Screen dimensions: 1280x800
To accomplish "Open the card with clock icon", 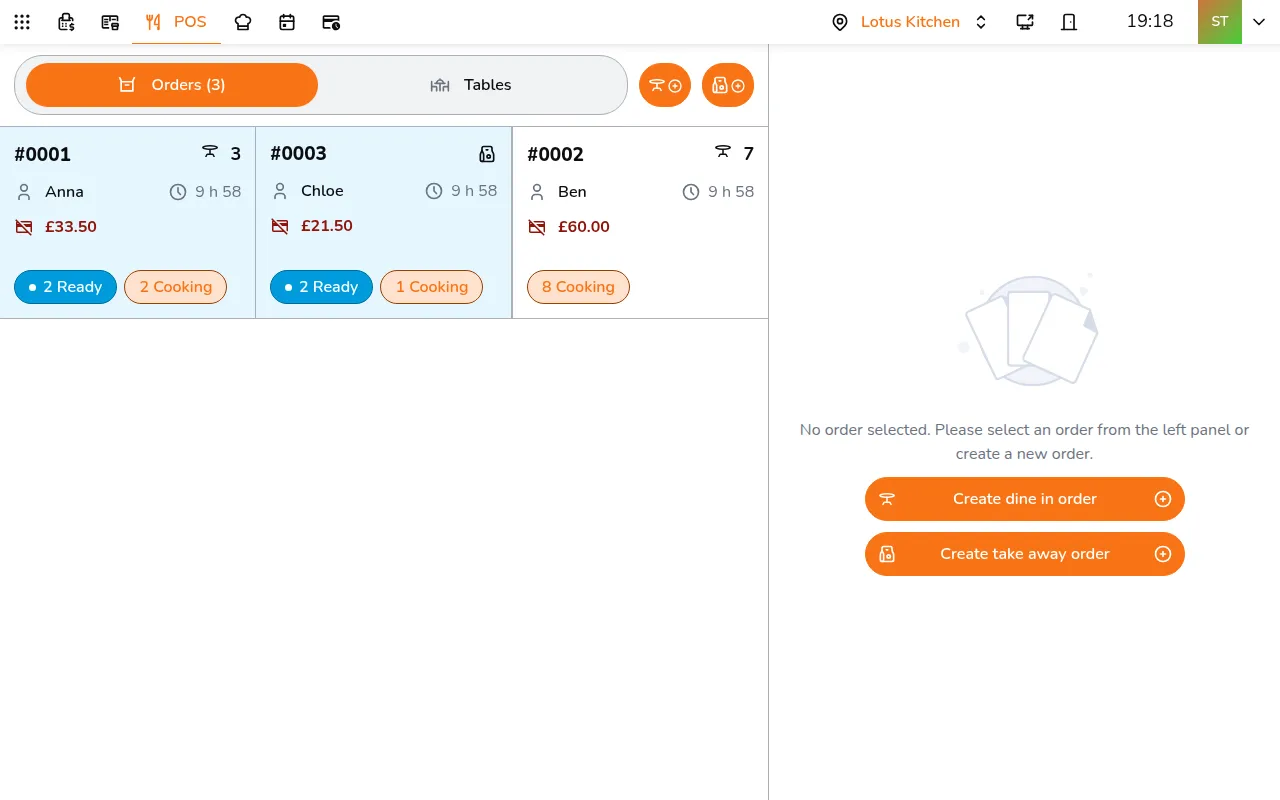I will tap(331, 22).
